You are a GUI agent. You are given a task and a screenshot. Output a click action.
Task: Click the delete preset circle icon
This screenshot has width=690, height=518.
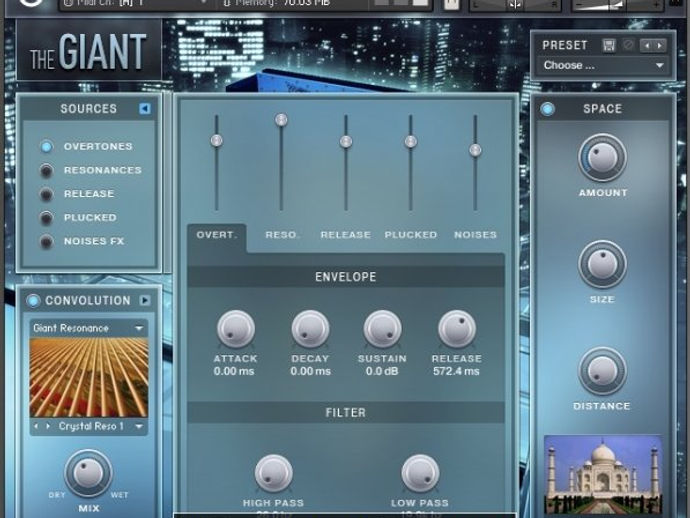tap(628, 45)
